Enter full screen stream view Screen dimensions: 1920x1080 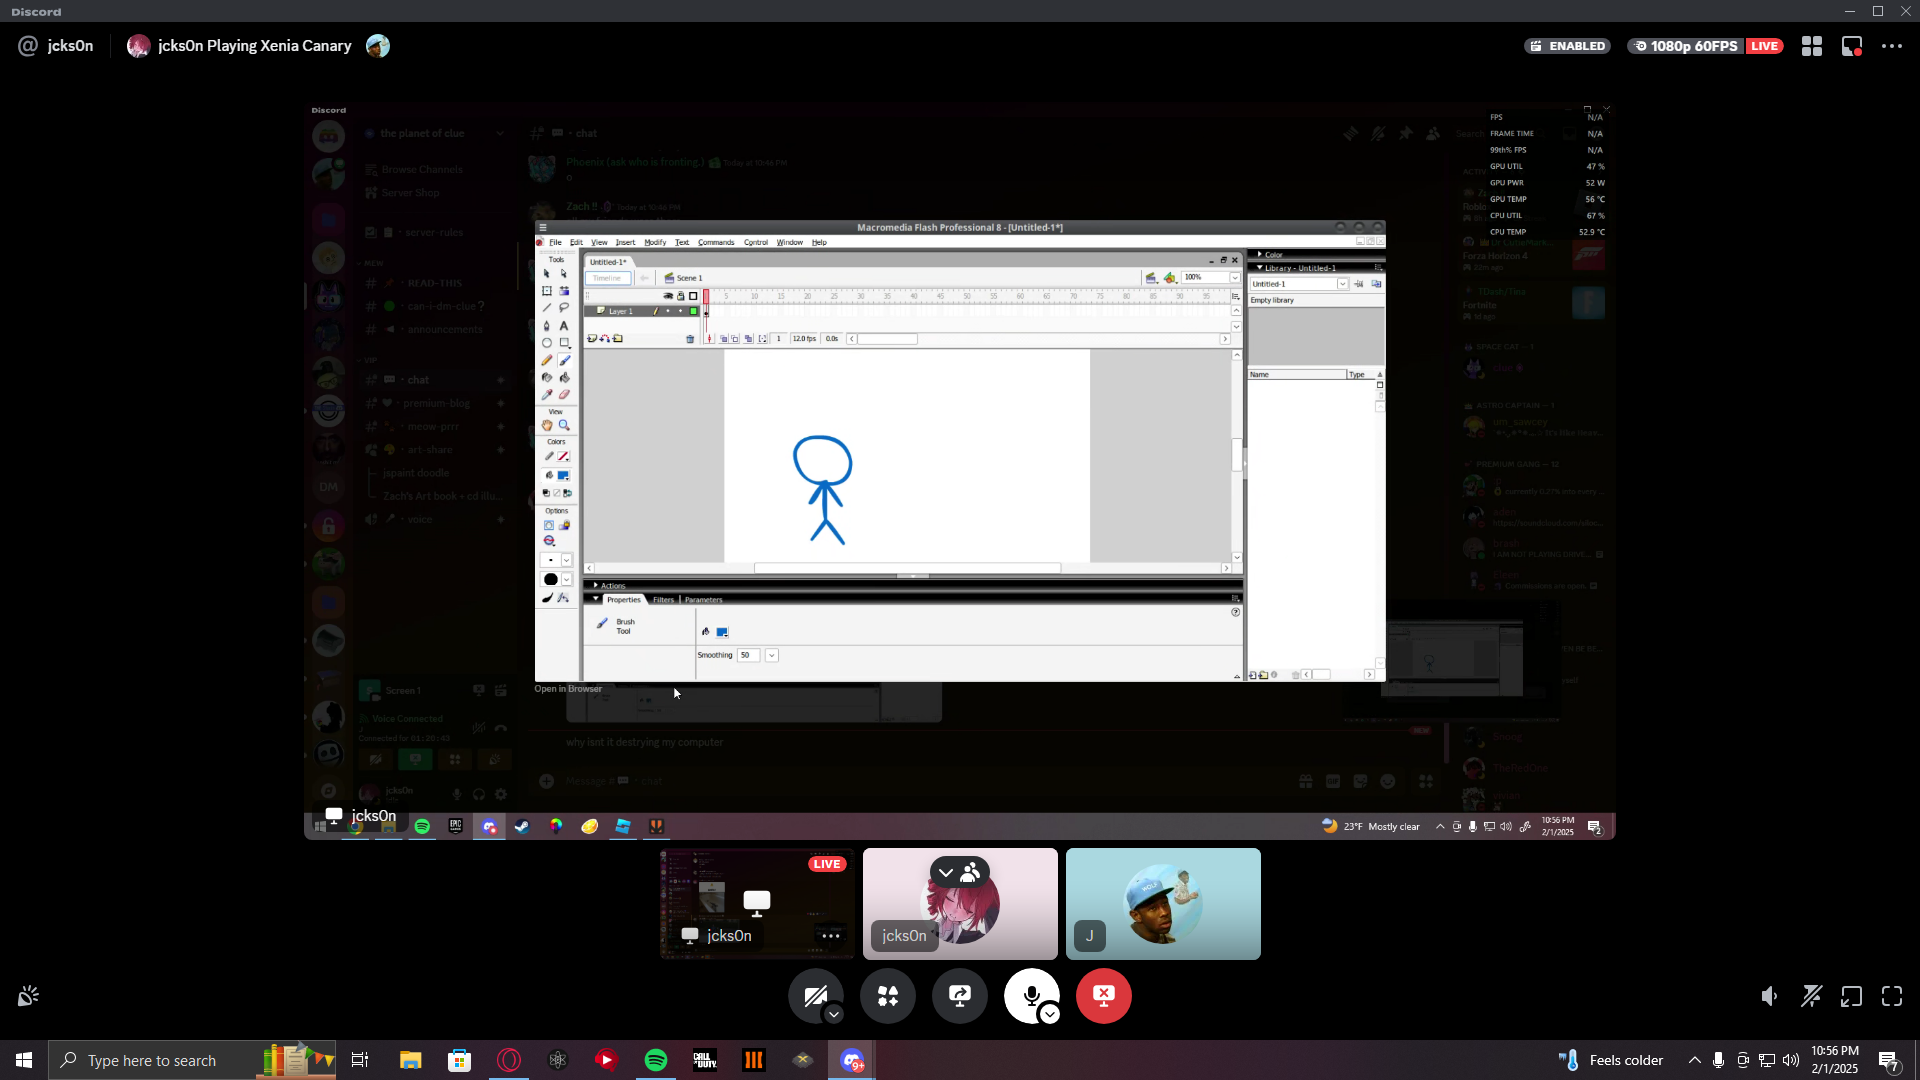click(x=1891, y=996)
